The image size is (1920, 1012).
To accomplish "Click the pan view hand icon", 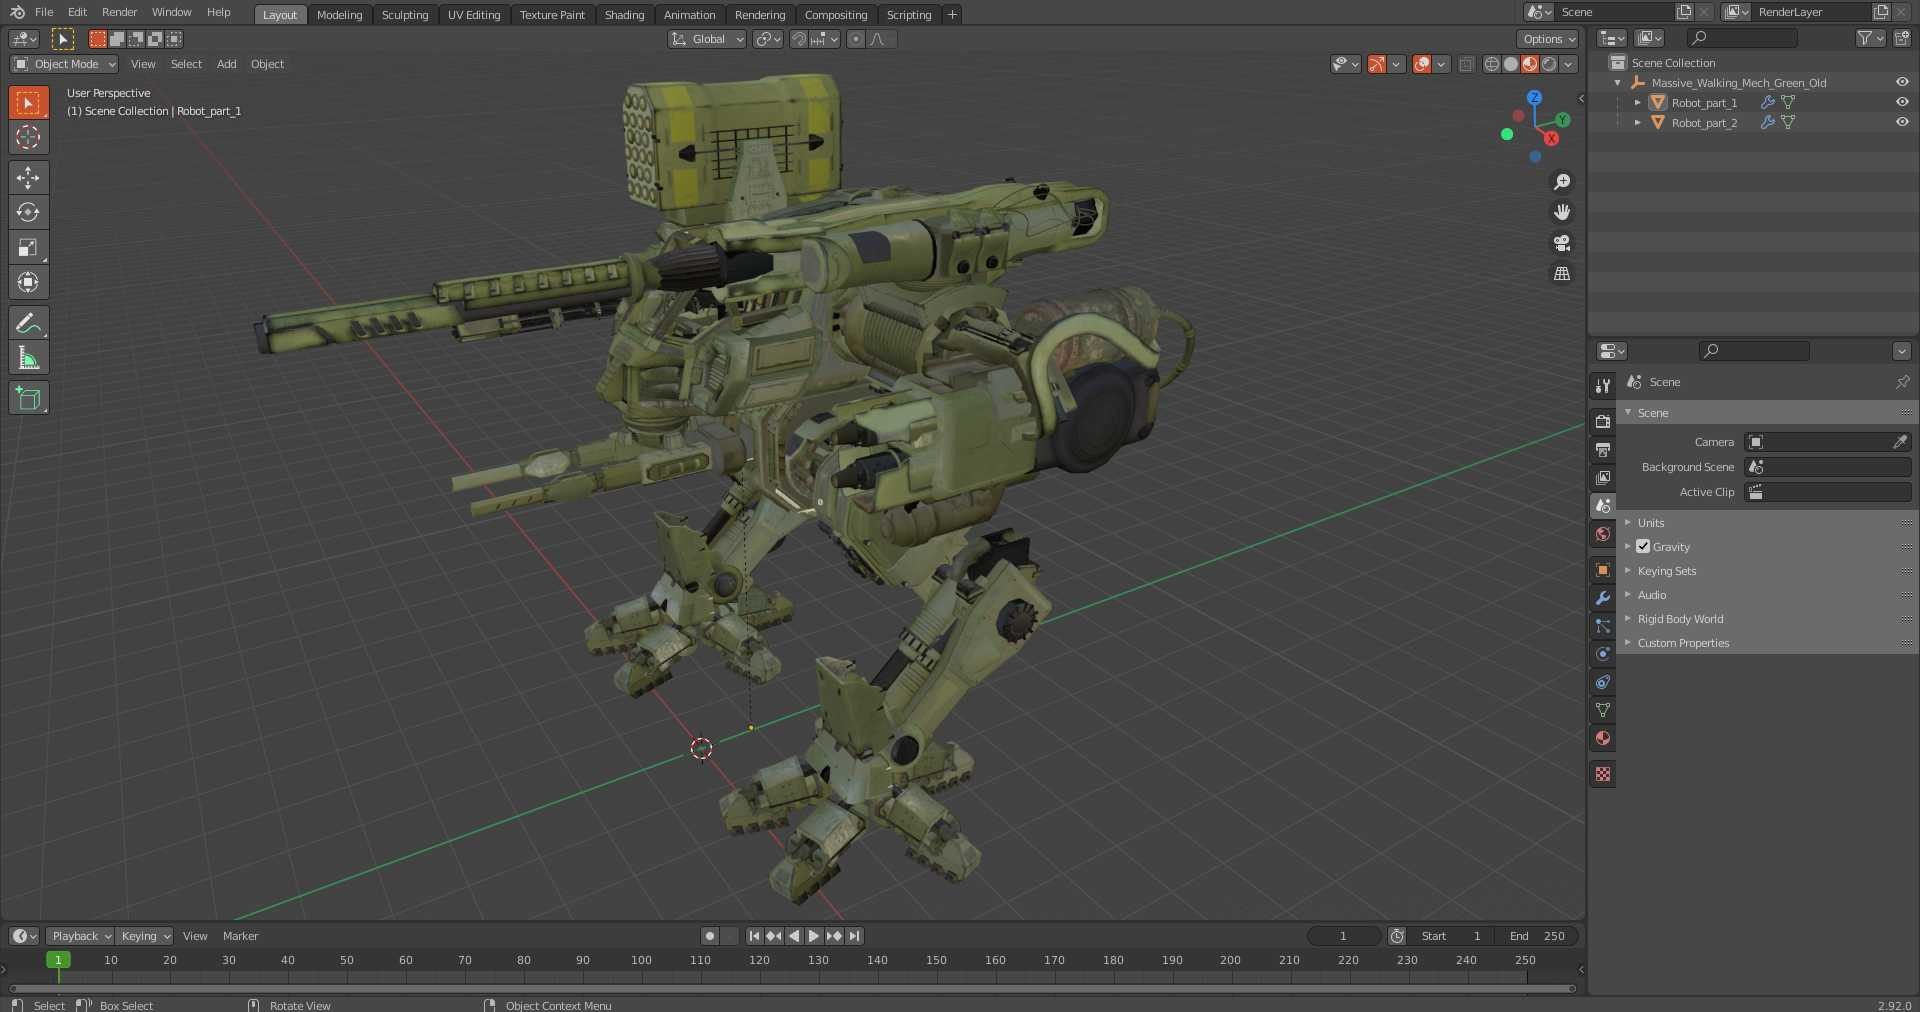I will 1561,212.
